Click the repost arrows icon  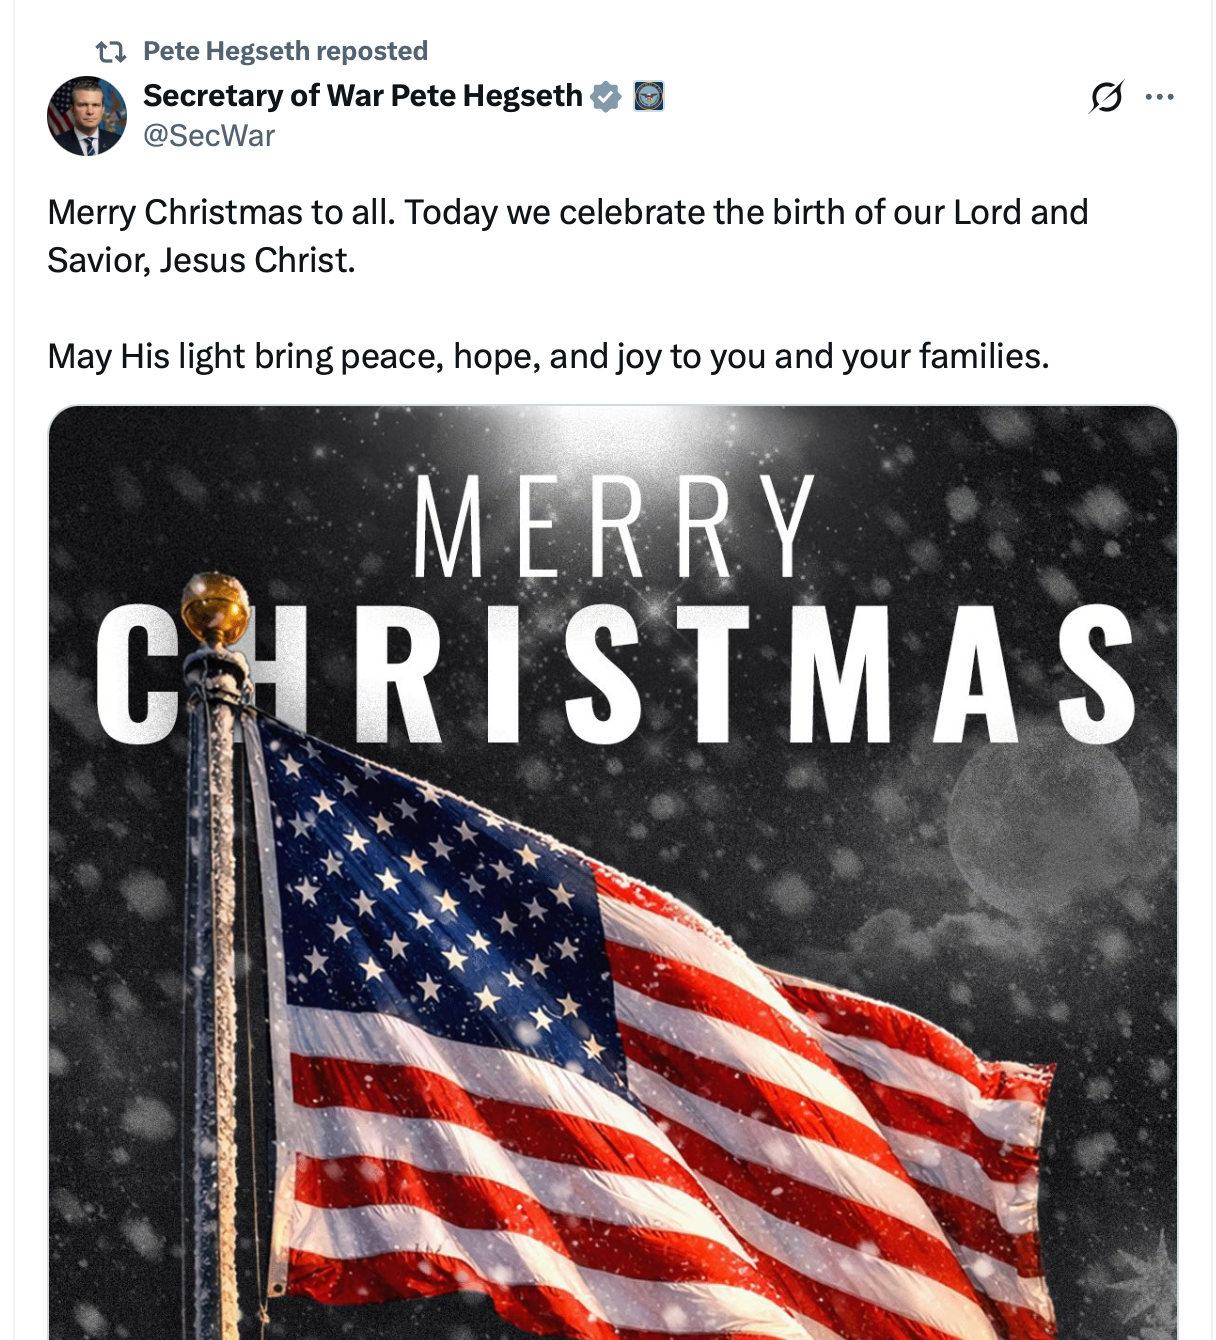point(112,51)
